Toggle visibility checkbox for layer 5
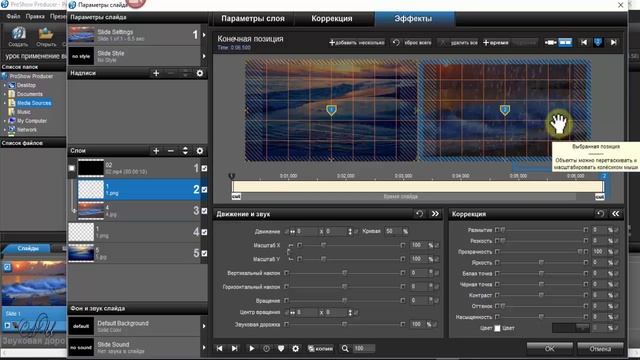The width and height of the screenshot is (640, 360). pos(204,253)
